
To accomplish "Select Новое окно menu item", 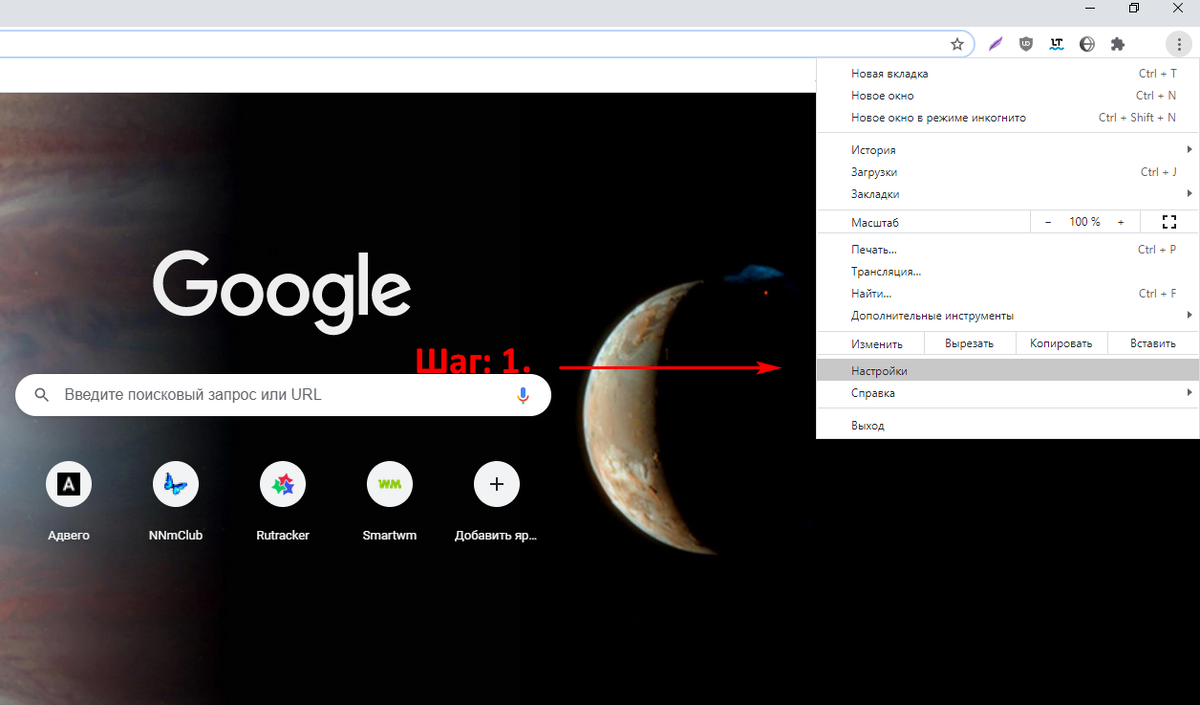I will (1008, 96).
